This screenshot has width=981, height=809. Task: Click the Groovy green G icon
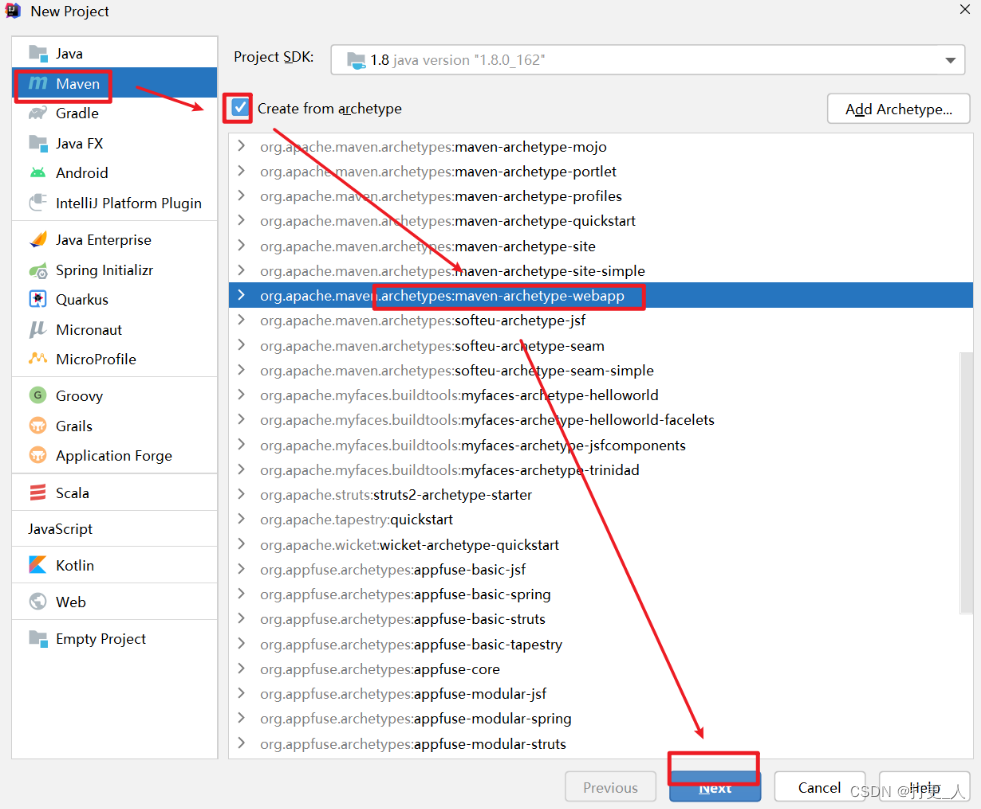click(38, 395)
